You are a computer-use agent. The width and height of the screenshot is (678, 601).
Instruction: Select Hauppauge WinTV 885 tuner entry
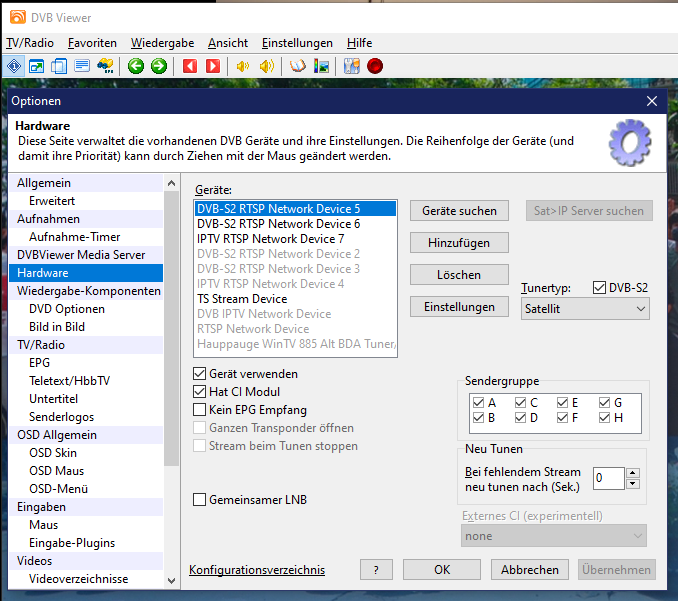pyautogui.click(x=295, y=344)
